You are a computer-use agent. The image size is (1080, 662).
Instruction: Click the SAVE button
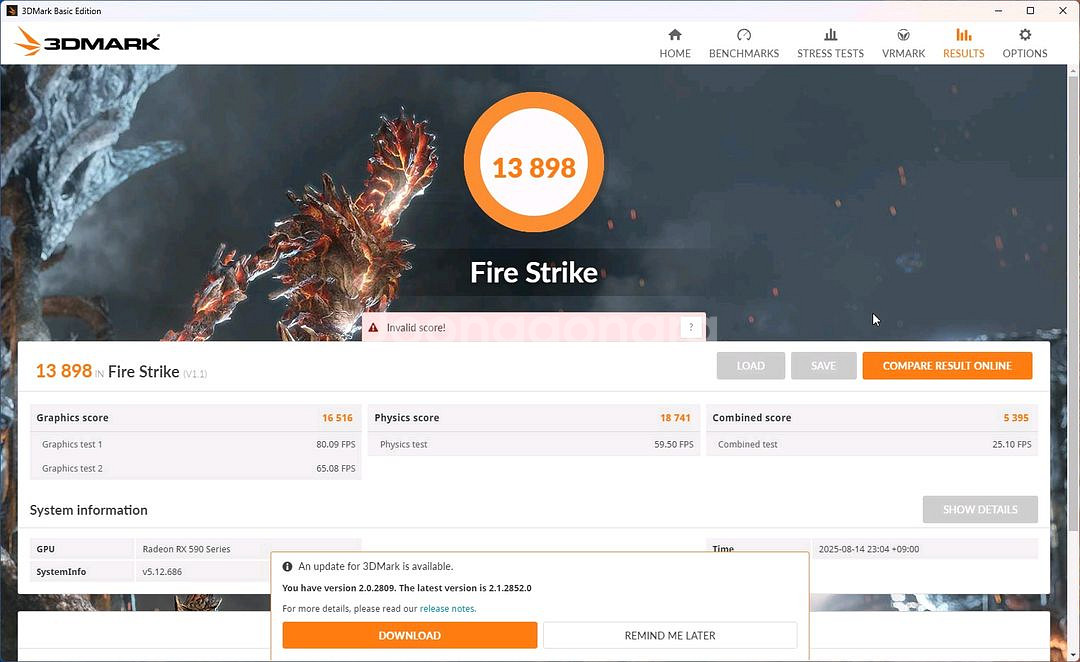824,366
